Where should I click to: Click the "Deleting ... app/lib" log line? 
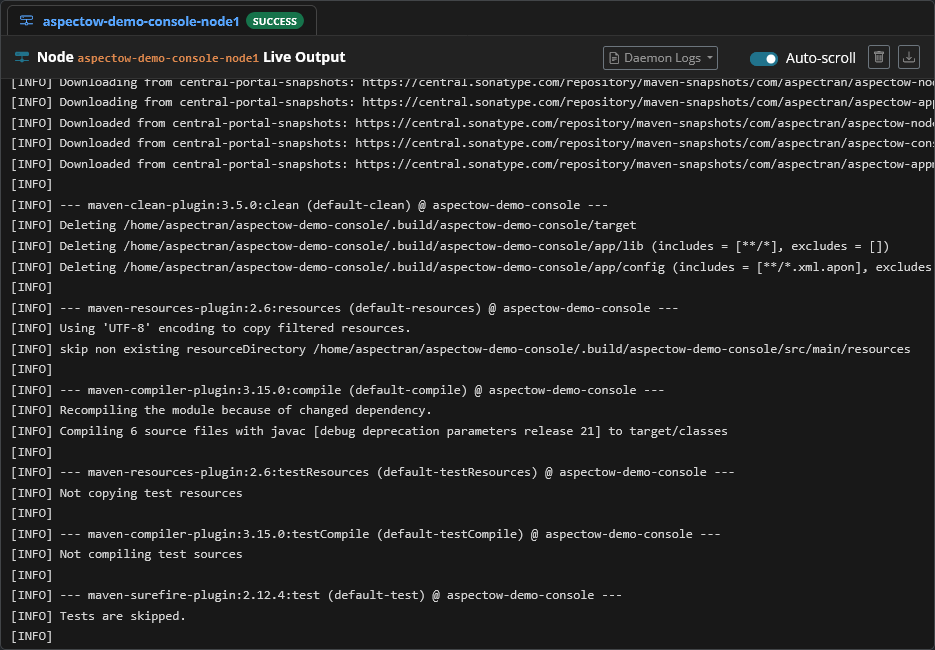(x=450, y=246)
